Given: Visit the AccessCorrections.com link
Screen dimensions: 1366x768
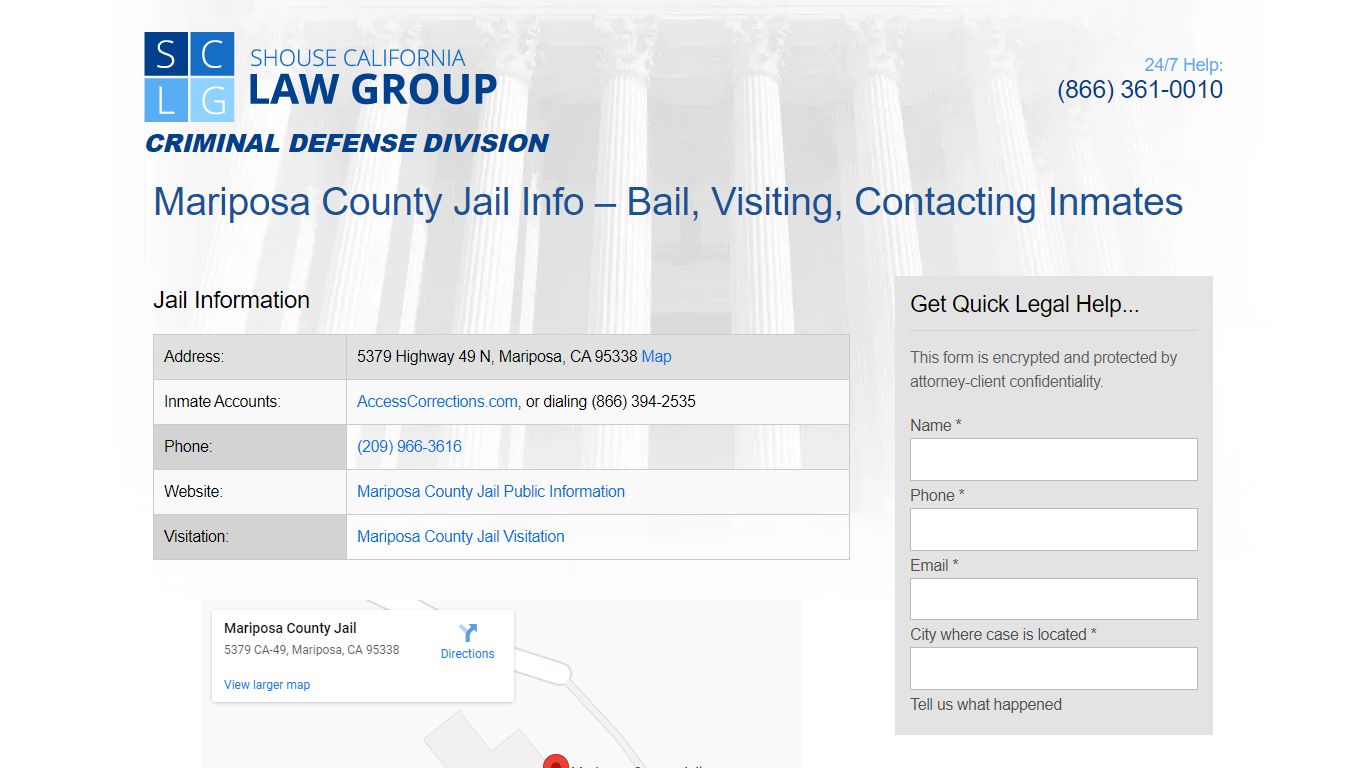Looking at the screenshot, I should tap(437, 401).
